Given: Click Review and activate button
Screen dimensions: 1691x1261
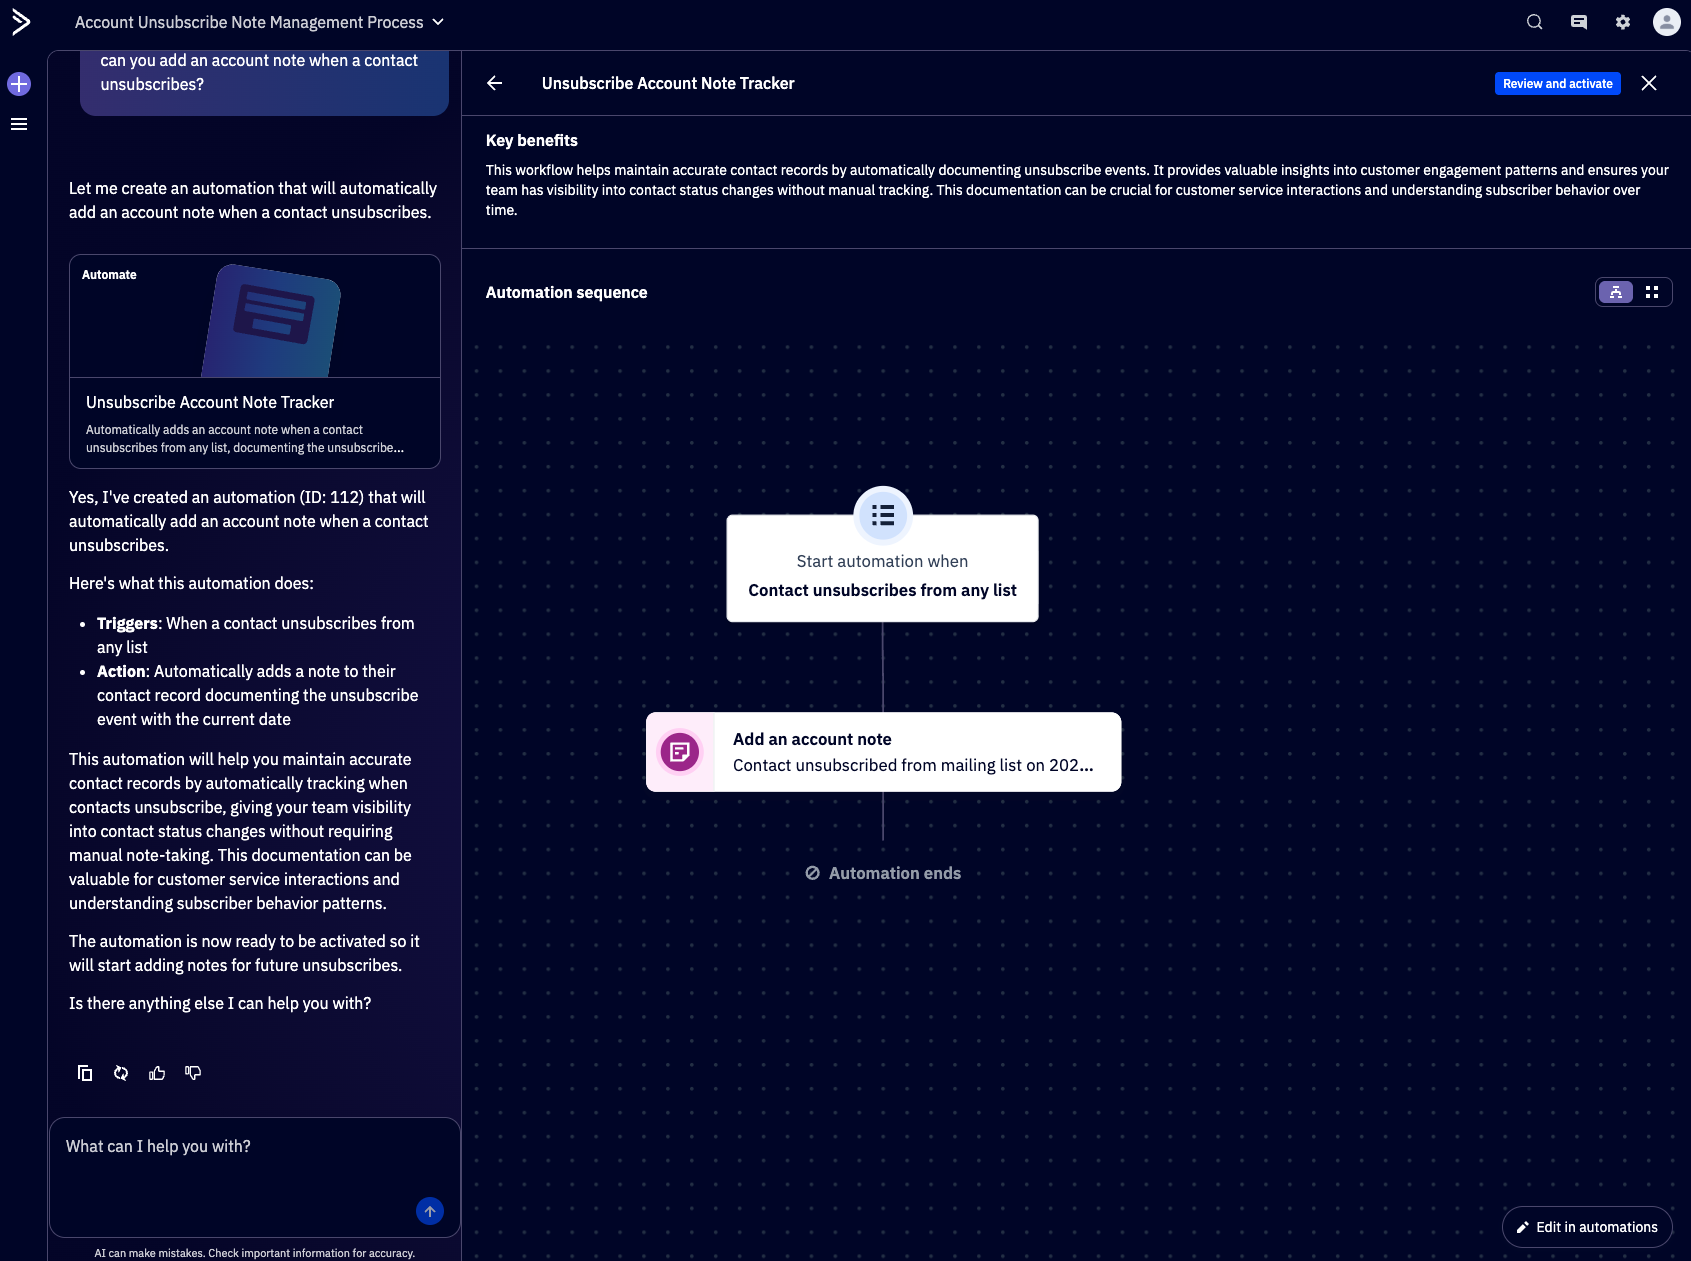Looking at the screenshot, I should 1557,84.
